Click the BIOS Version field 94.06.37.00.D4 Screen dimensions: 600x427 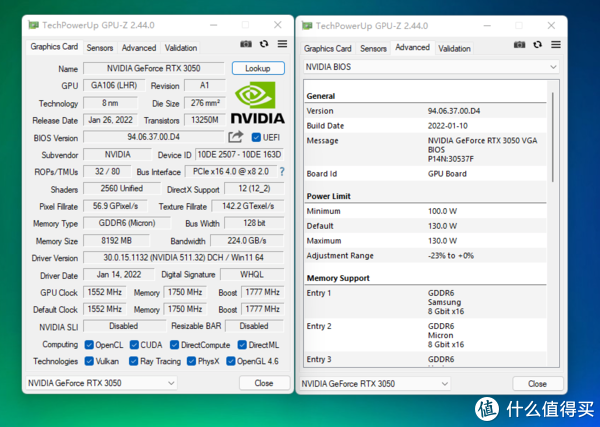pyautogui.click(x=154, y=137)
